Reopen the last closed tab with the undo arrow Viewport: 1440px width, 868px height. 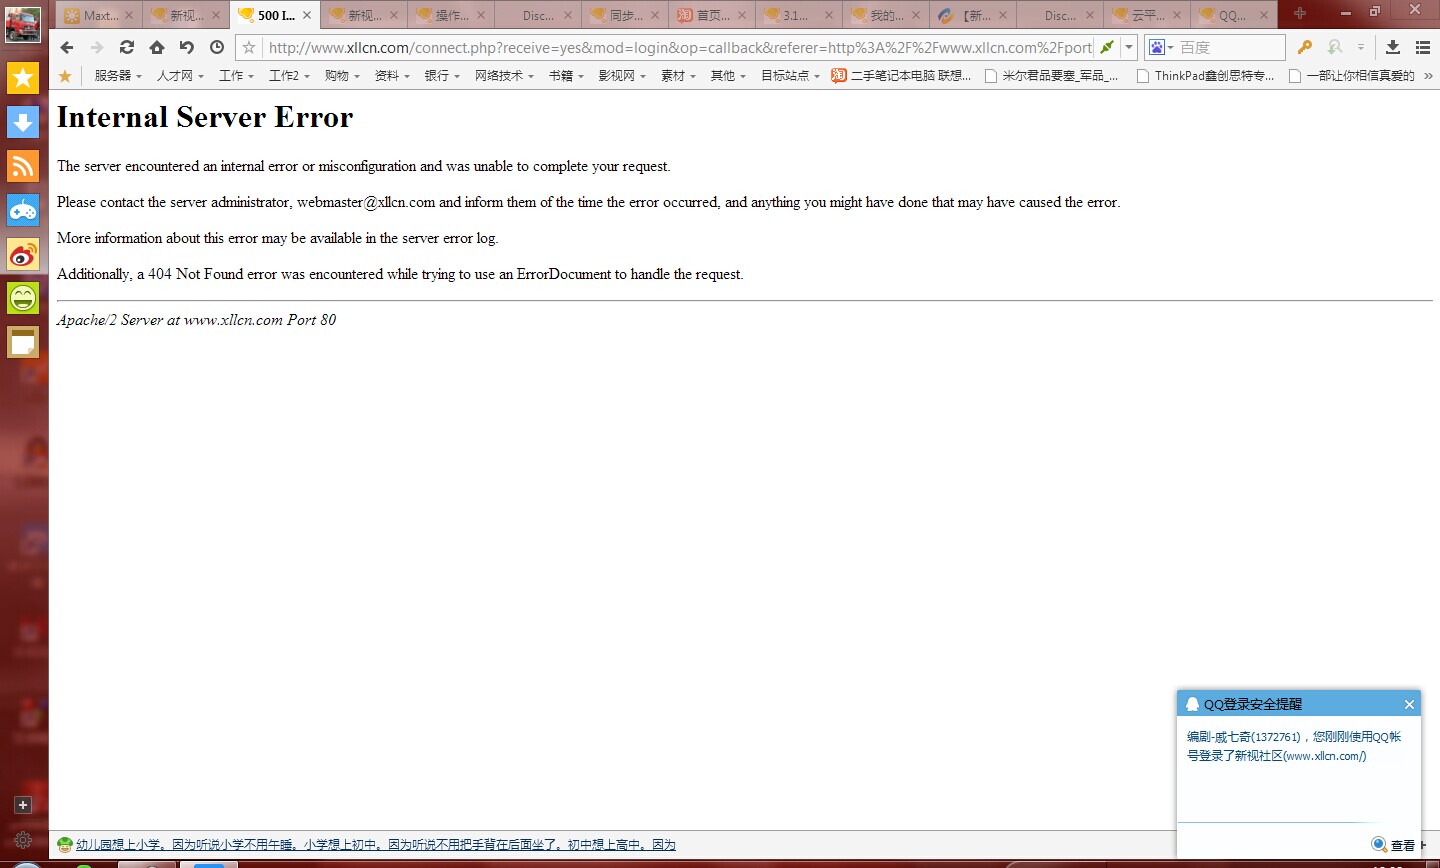point(187,47)
